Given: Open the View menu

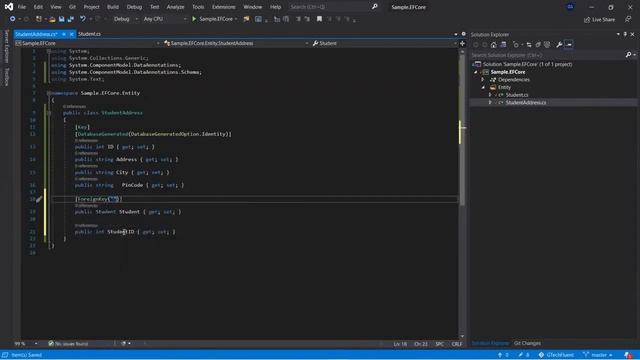Looking at the screenshot, I should point(56,7).
